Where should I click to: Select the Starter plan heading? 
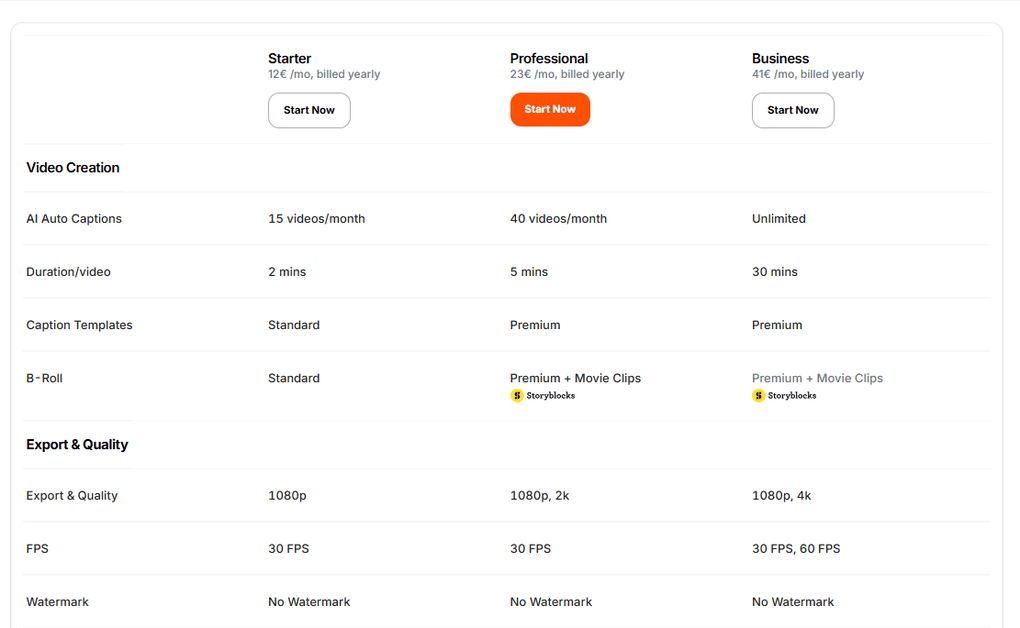(289, 59)
